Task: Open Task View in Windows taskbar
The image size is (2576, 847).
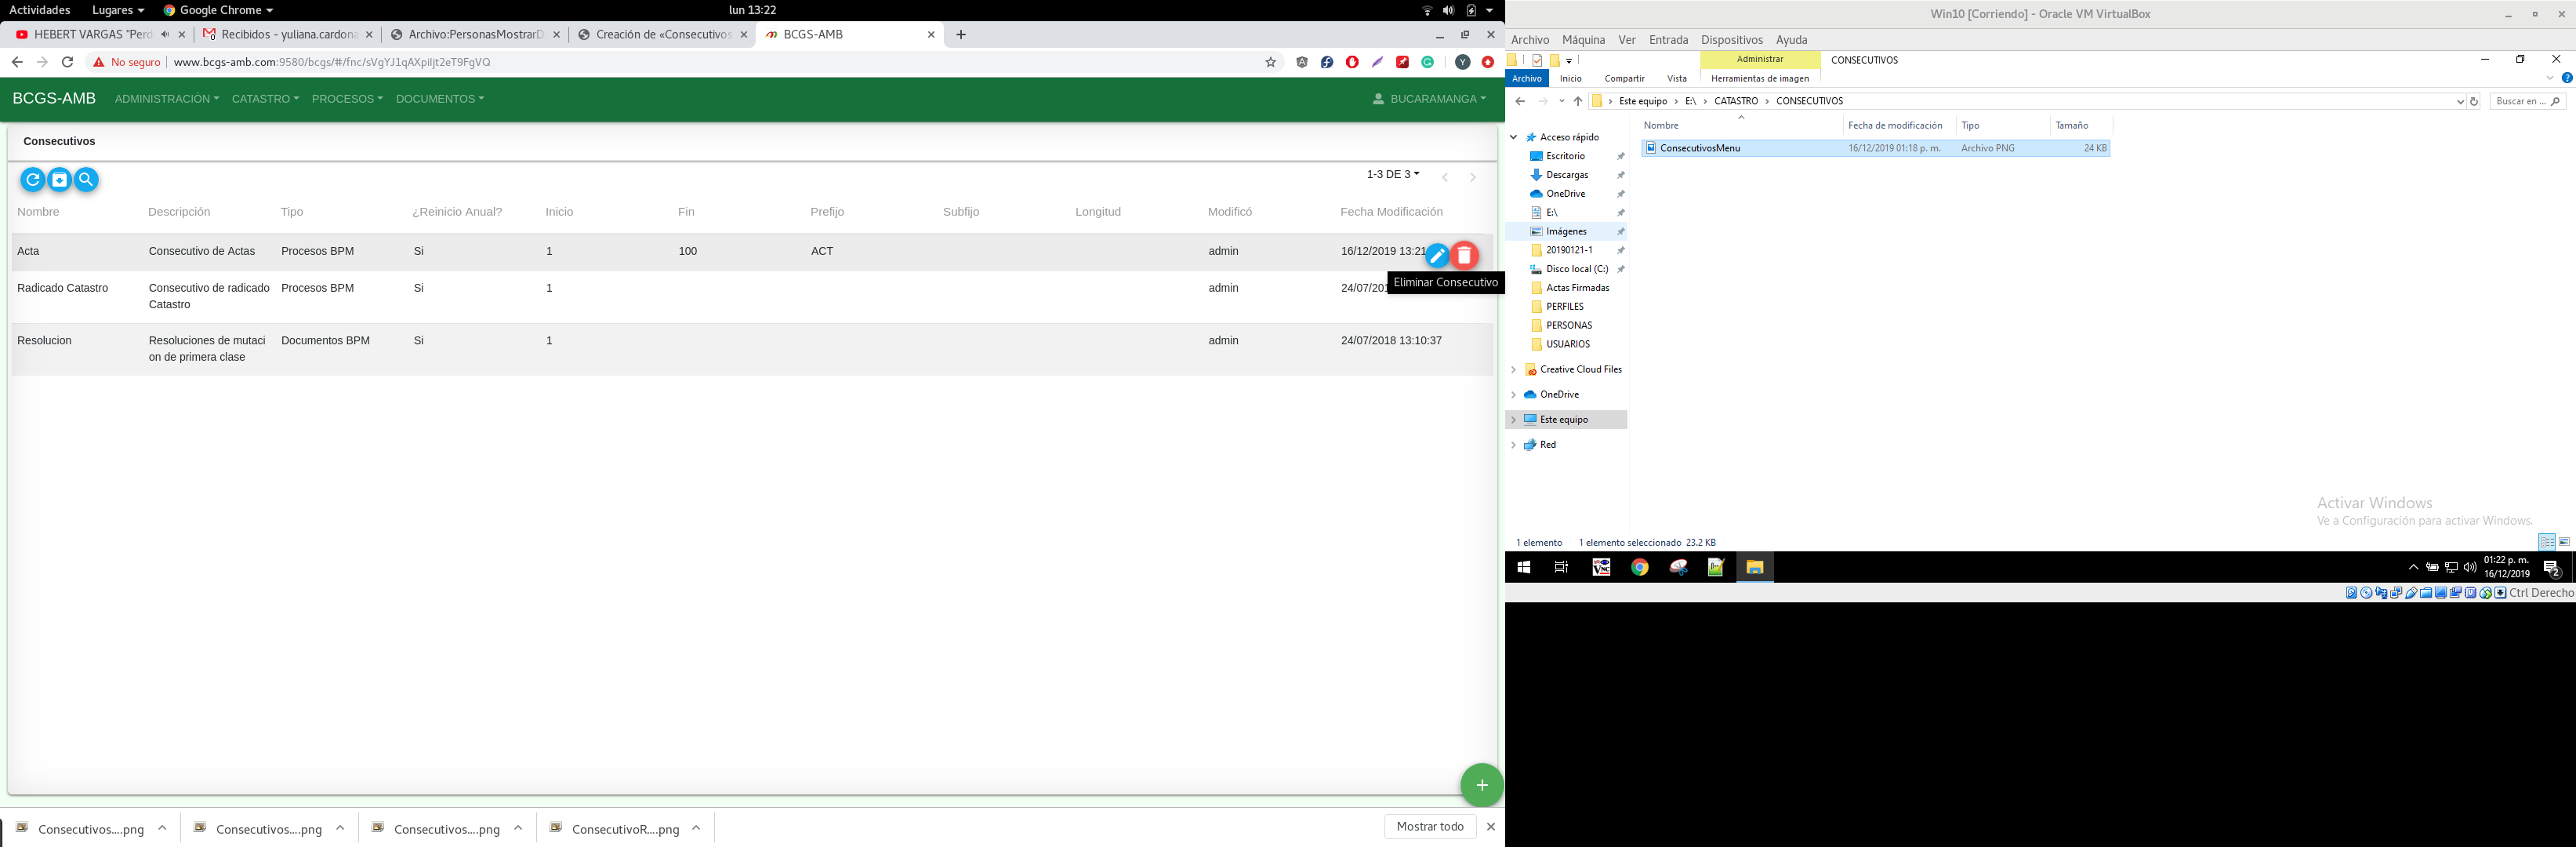Action: (1561, 567)
